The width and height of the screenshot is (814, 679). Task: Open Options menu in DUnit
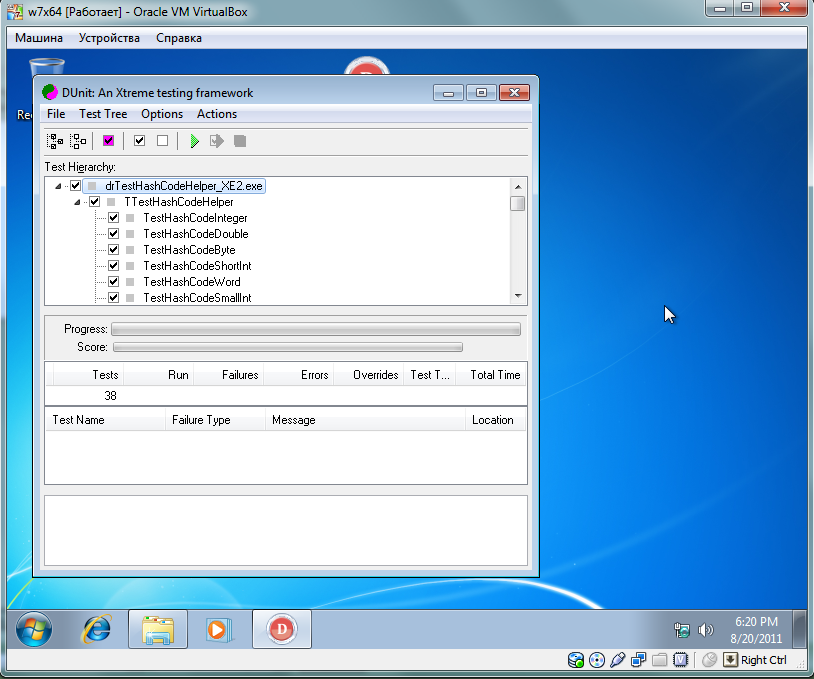[x=162, y=114]
